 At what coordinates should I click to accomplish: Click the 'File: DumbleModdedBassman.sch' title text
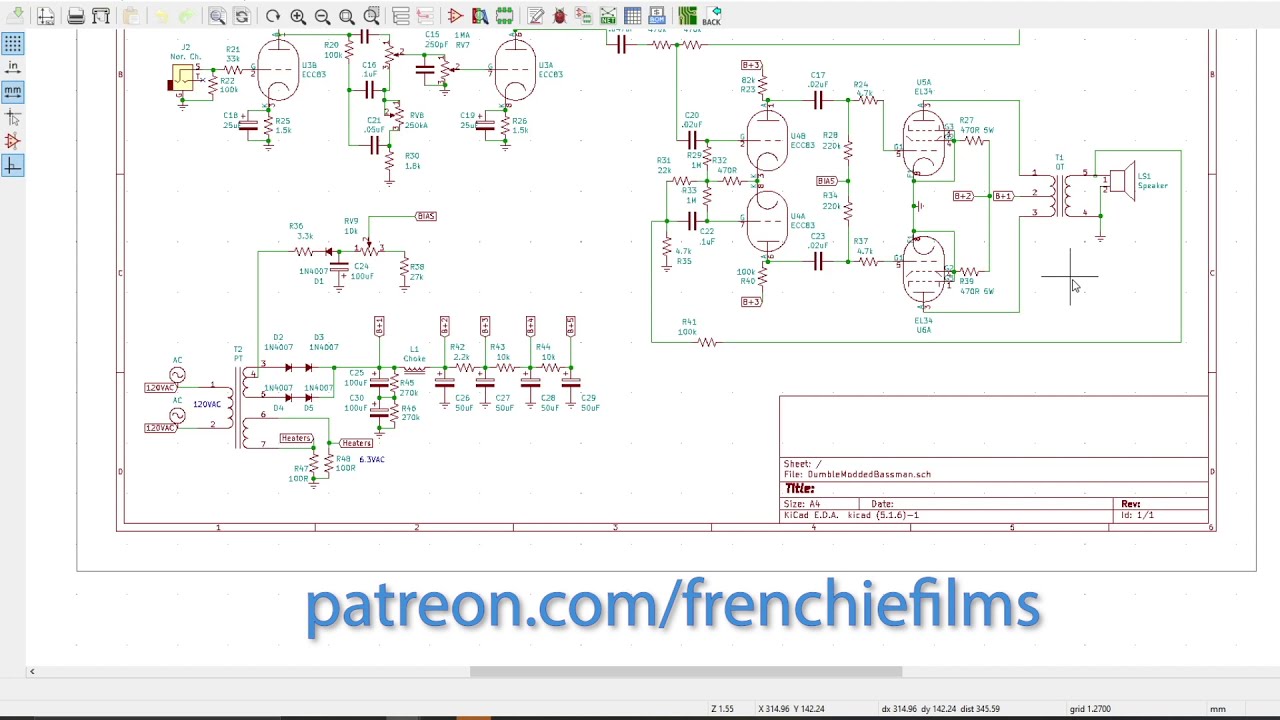[x=857, y=475]
